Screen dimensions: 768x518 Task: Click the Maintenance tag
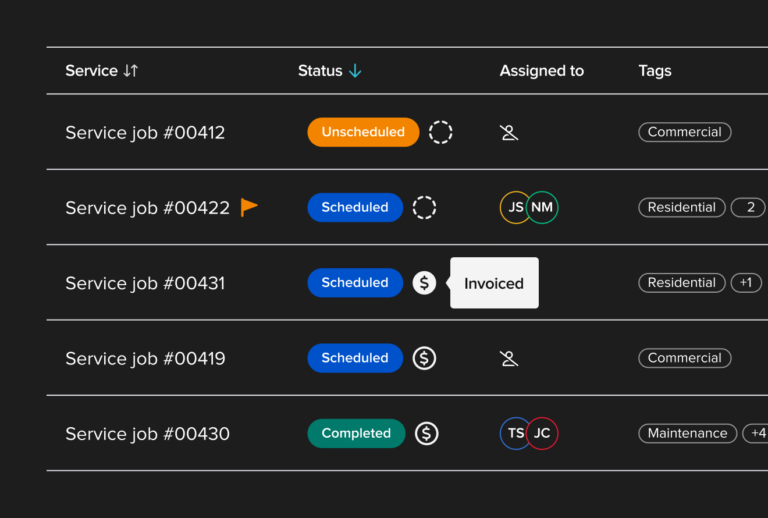pos(688,434)
